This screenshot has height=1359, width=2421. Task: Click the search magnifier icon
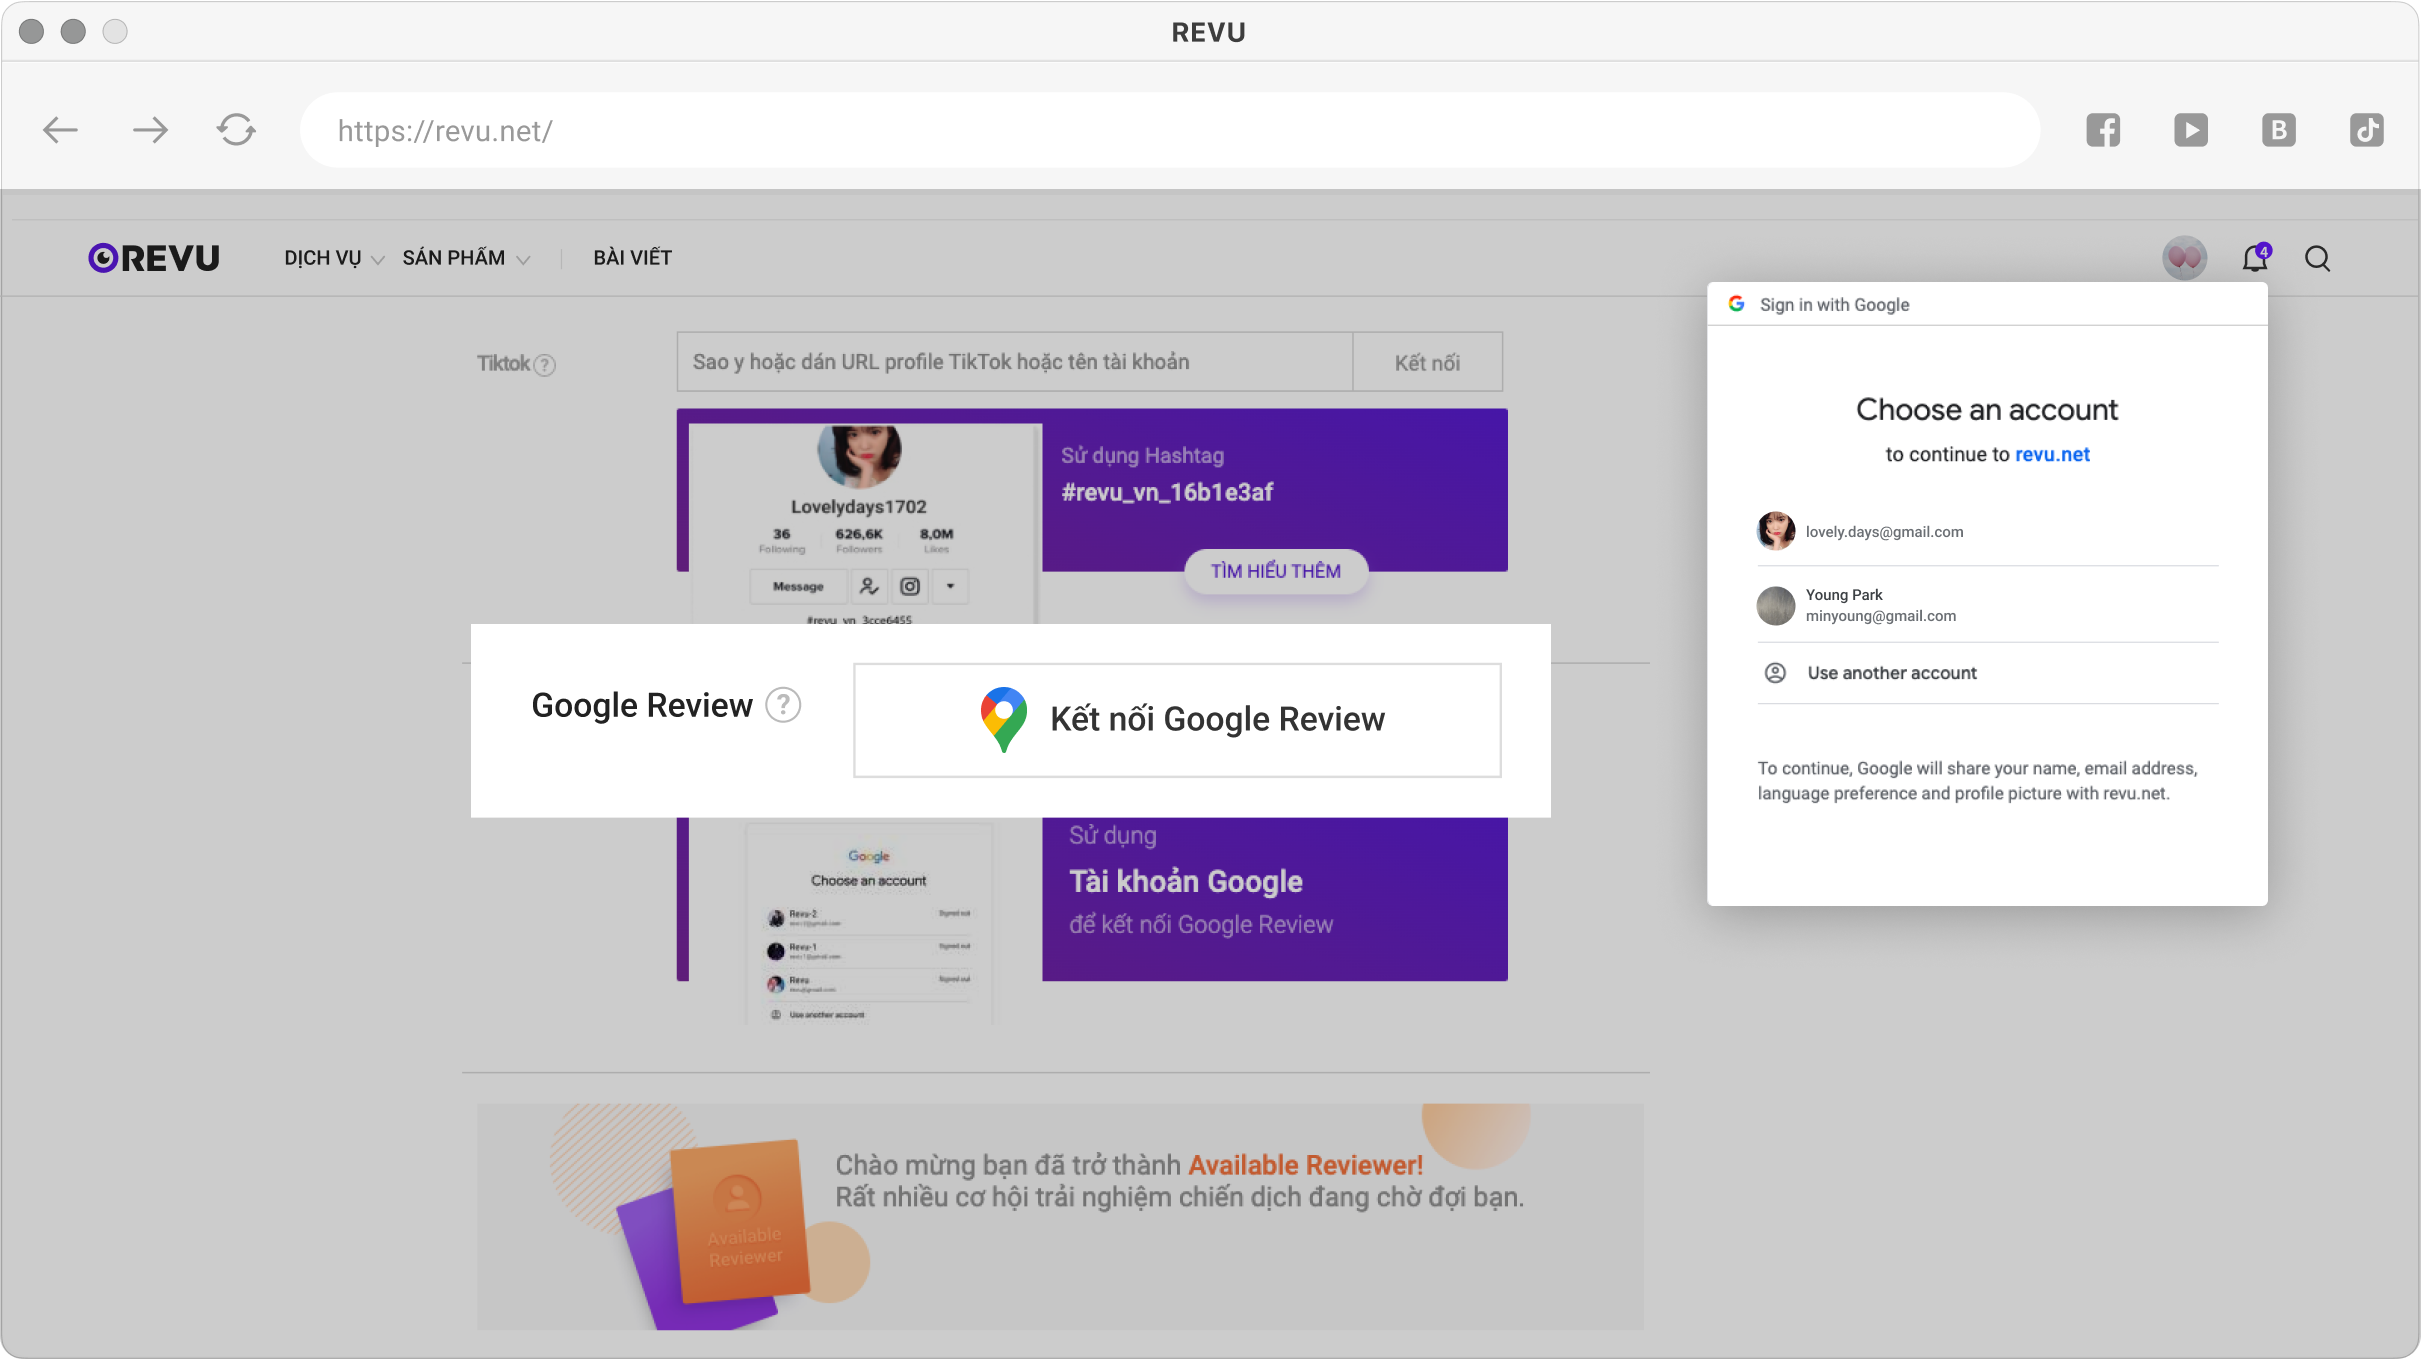pyautogui.click(x=2317, y=259)
